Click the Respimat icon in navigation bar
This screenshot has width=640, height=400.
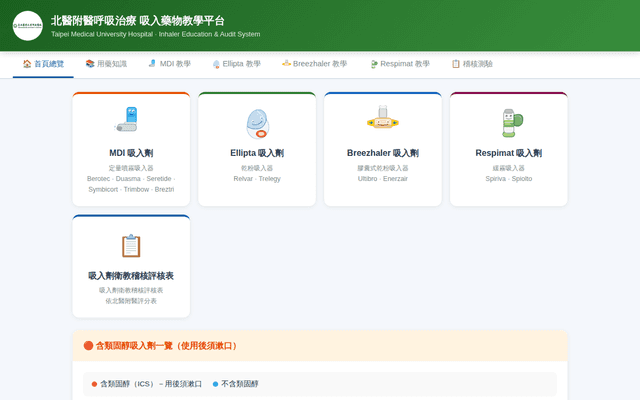374,64
